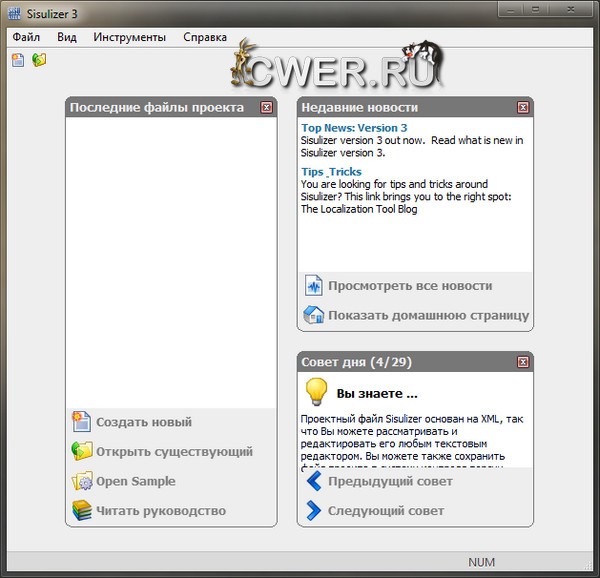Click the Показать домашнюю страницу label
This screenshot has height=578, width=600.
coord(429,316)
